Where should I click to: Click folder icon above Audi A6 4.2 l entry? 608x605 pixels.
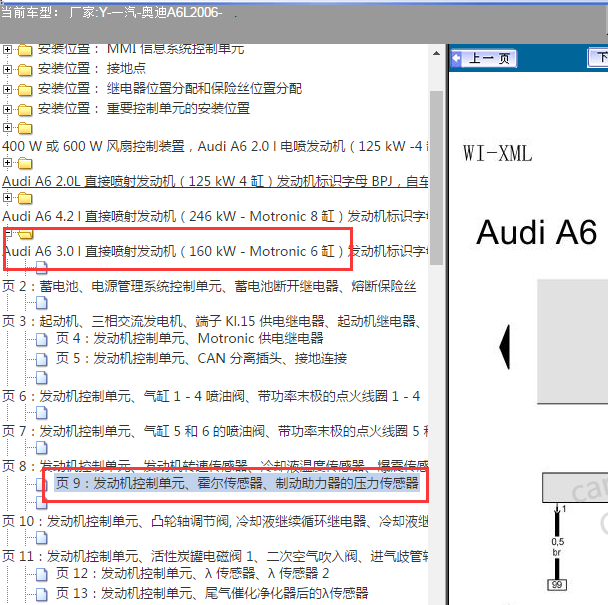point(25,198)
